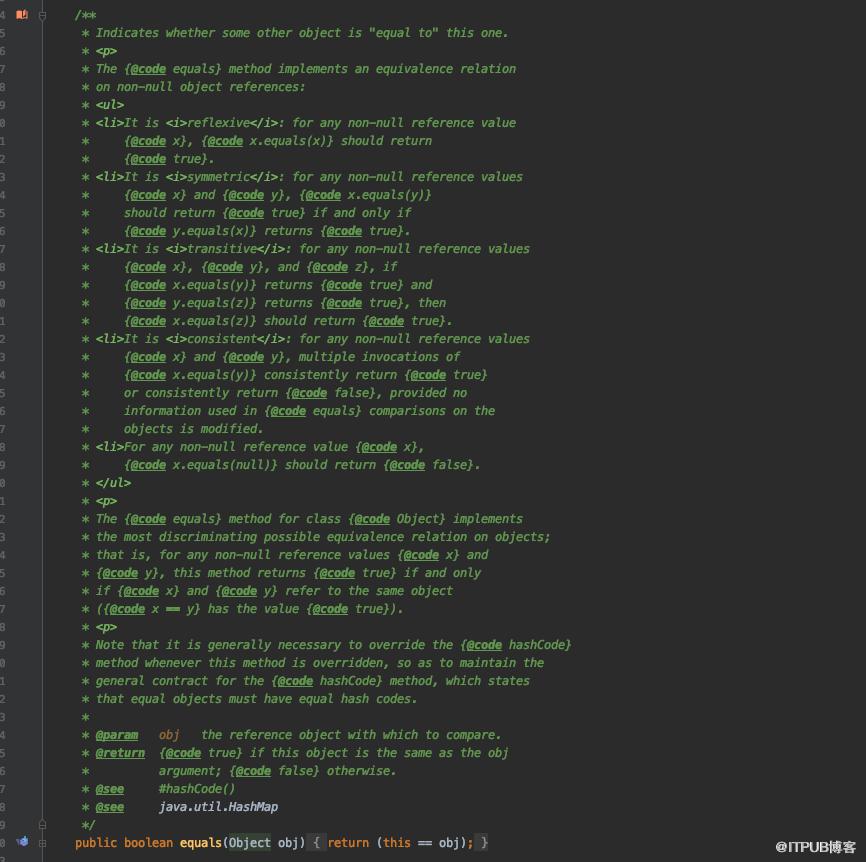Place cursor on the equals method name in the signature

[x=200, y=843]
